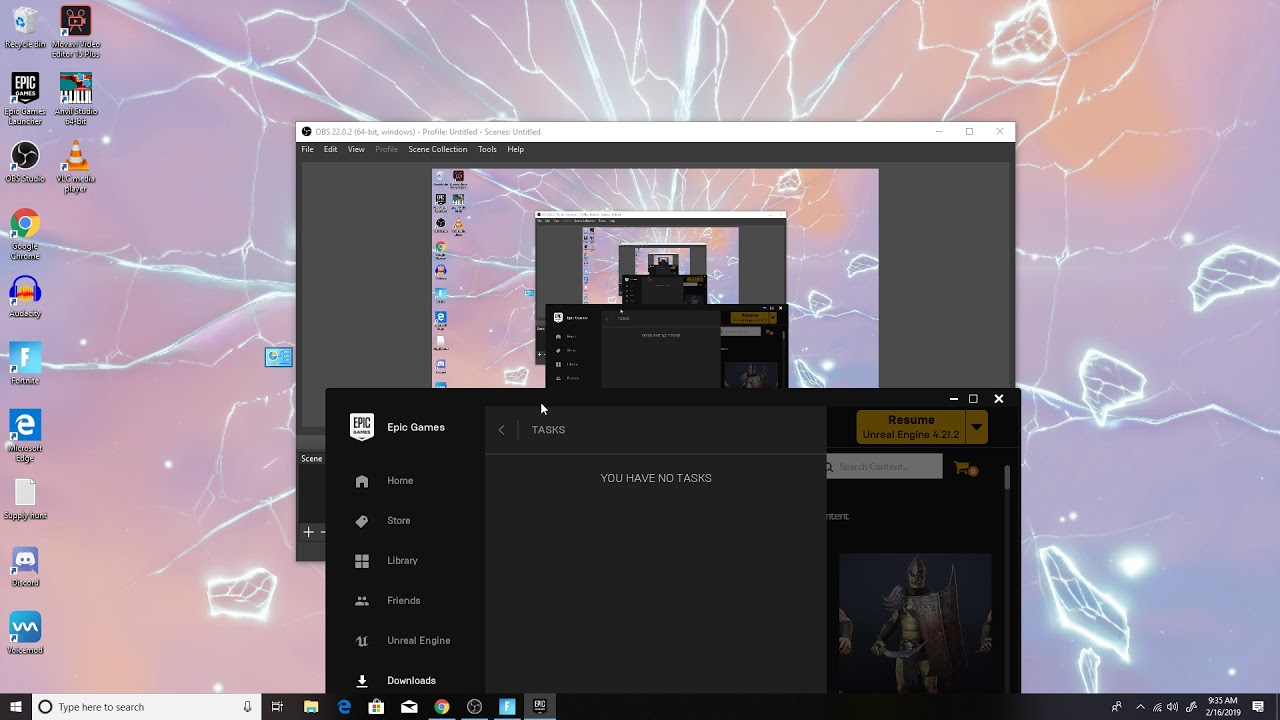Open the Windows Start menu
Screen dimensions: 1280x720
click(16, 707)
